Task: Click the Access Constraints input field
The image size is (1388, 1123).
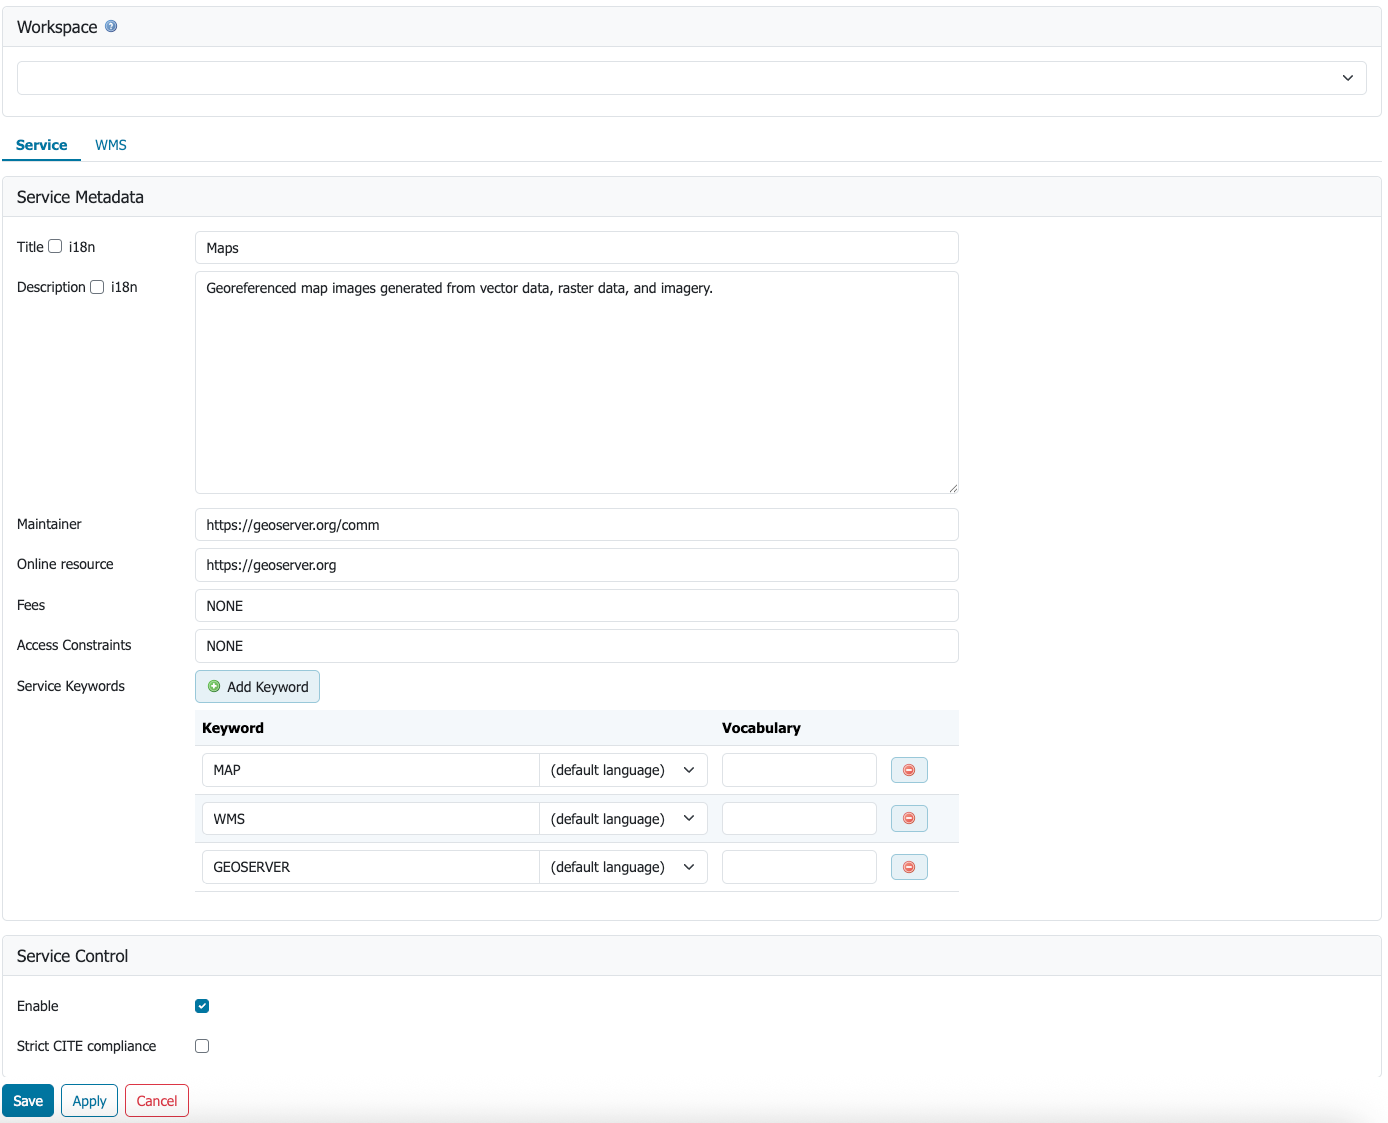Action: (x=577, y=646)
